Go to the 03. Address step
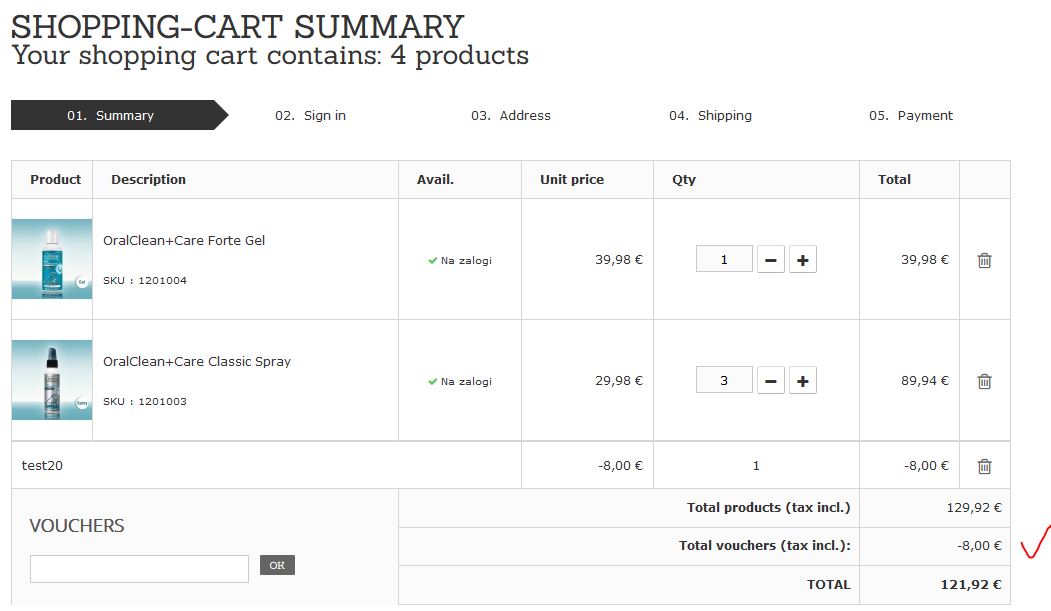The image size is (1051, 611). (x=511, y=116)
